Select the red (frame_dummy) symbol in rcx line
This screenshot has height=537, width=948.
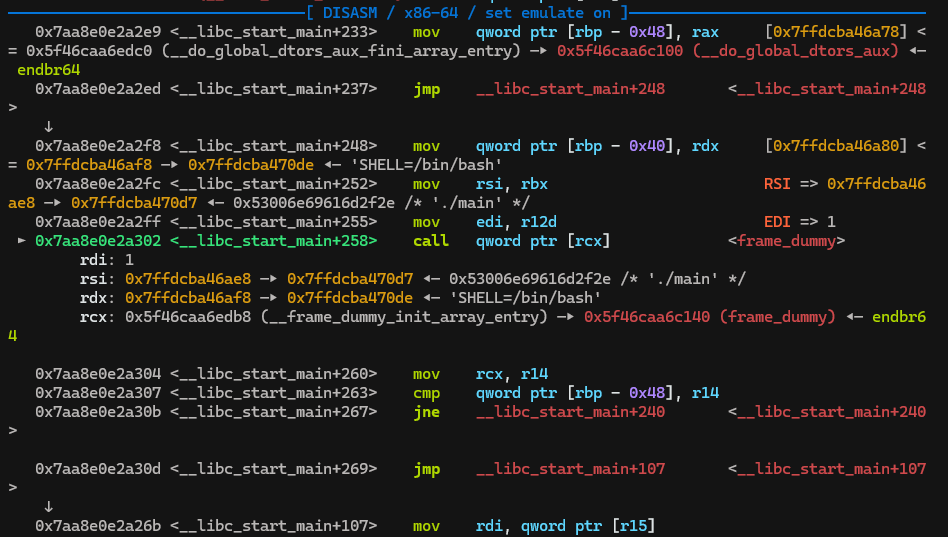point(776,317)
